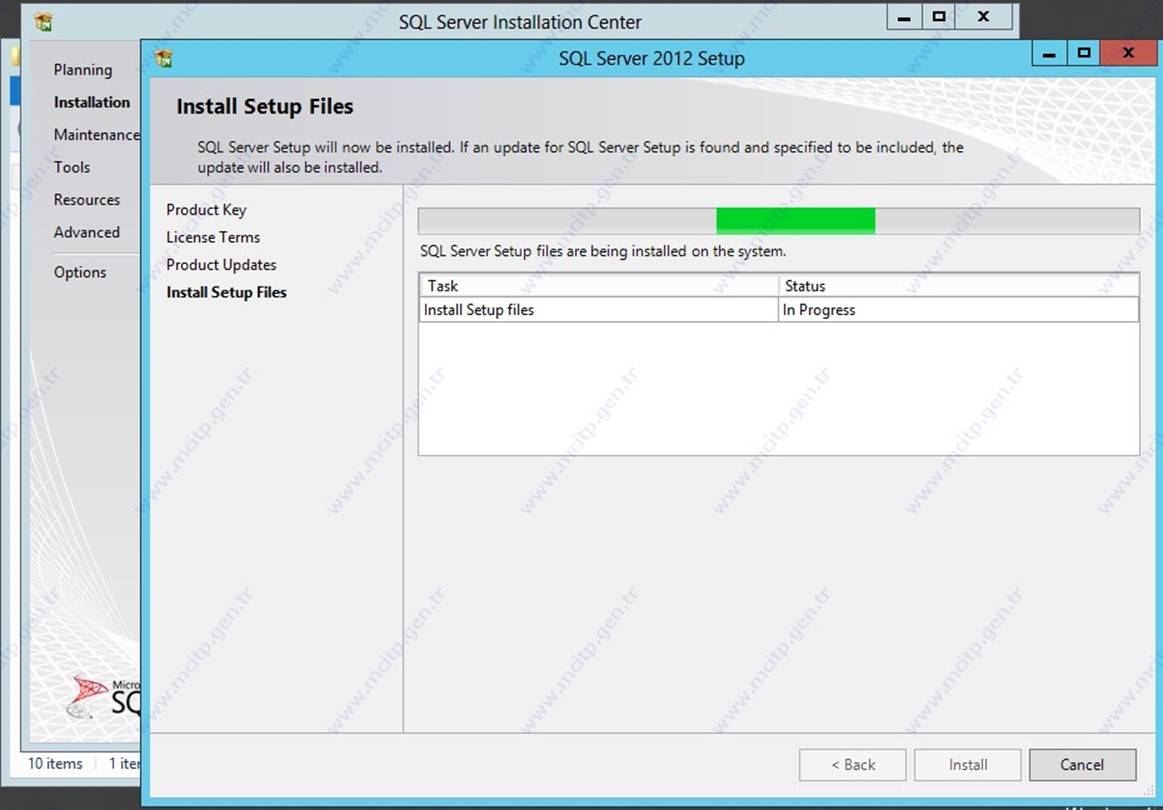The width and height of the screenshot is (1163, 810).
Task: Open the Options section
Action: (80, 272)
